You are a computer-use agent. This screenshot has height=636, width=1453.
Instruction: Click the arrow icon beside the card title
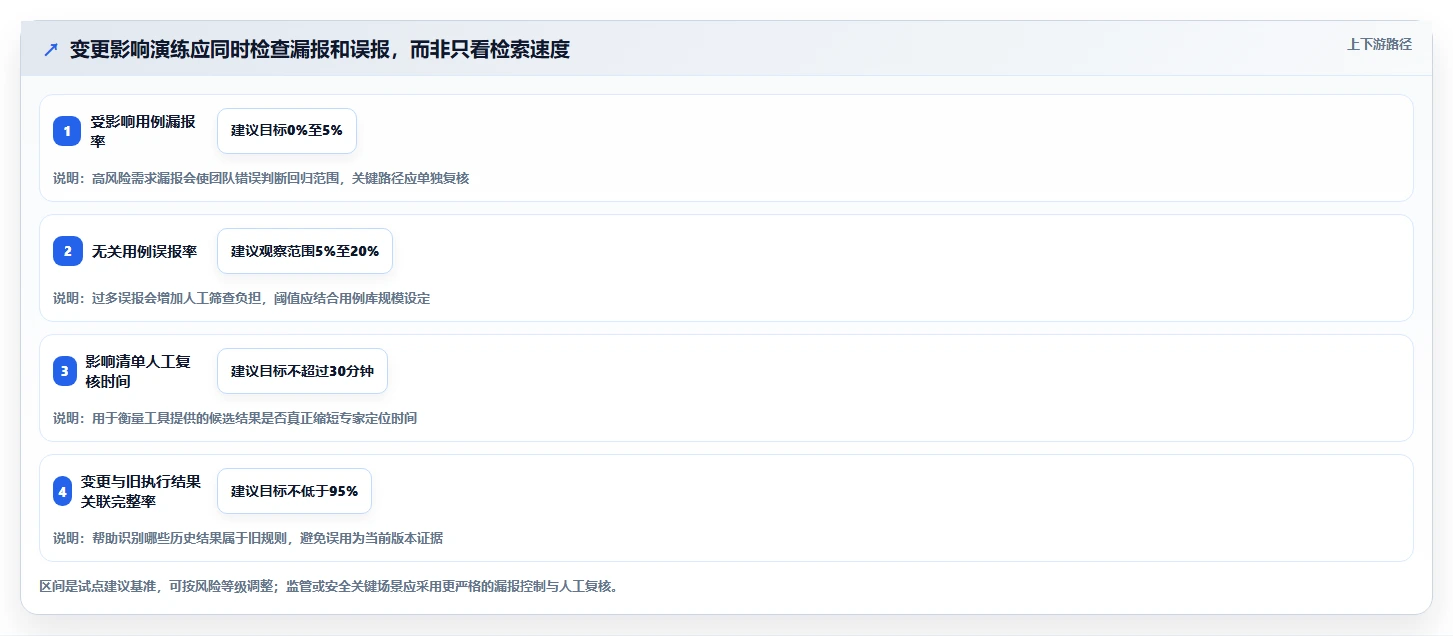click(x=51, y=50)
